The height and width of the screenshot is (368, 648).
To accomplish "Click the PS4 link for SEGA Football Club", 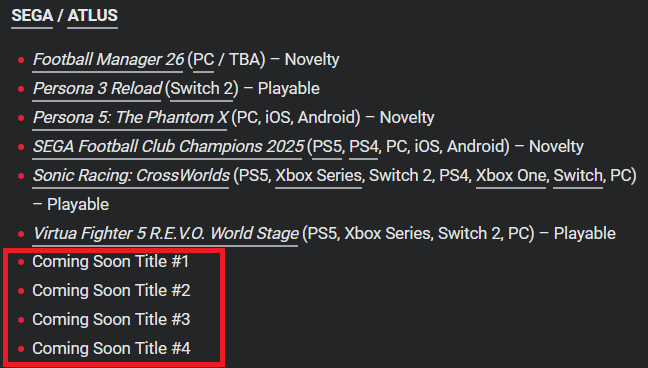I will coord(364,146).
